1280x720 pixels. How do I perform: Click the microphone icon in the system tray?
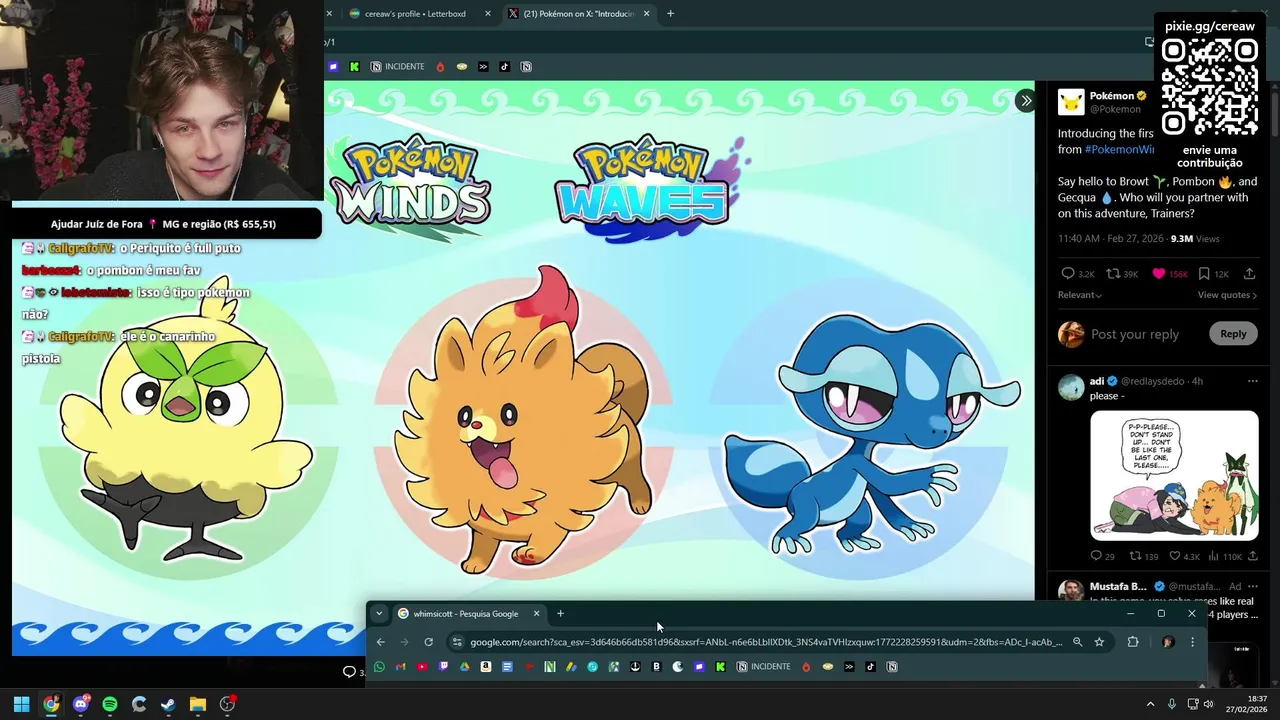(1172, 704)
